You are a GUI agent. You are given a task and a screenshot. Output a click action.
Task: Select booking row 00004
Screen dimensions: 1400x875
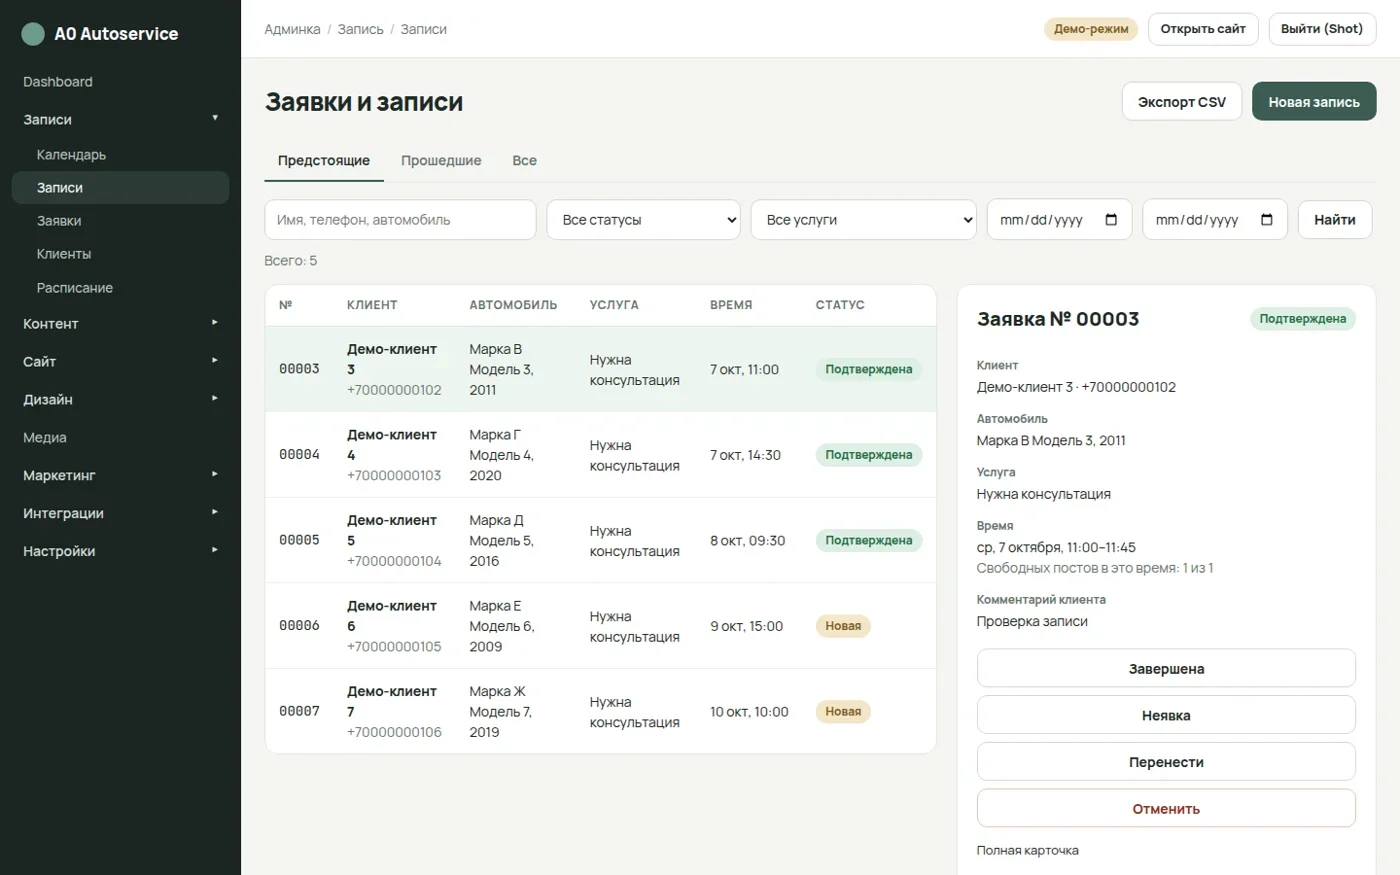tap(601, 455)
